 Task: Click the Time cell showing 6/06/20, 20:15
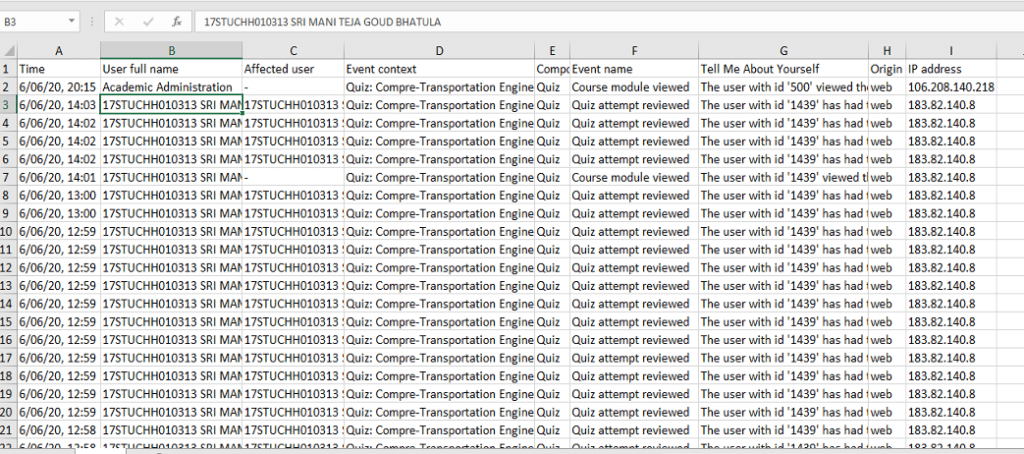58,87
